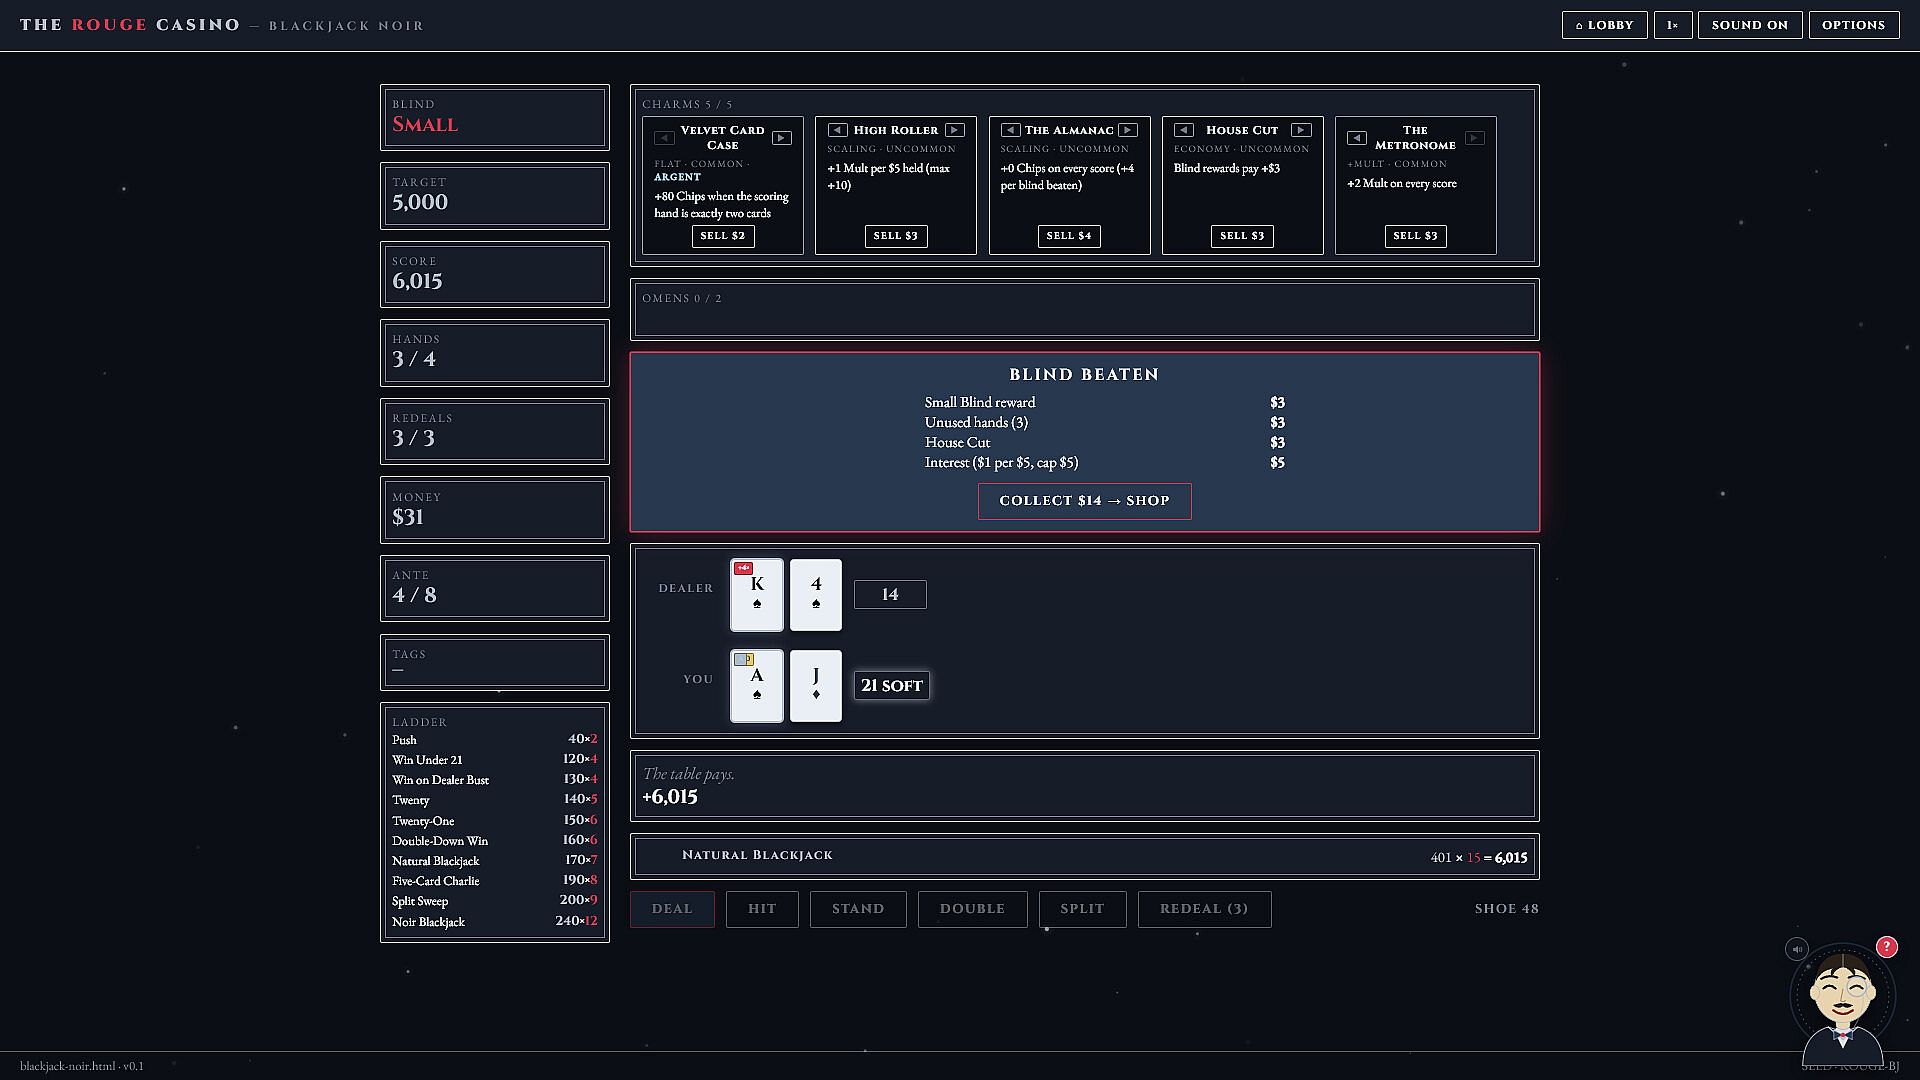Image resolution: width=1920 pixels, height=1080 pixels.
Task: Sell Velvet Card Case for $2
Action: point(723,236)
